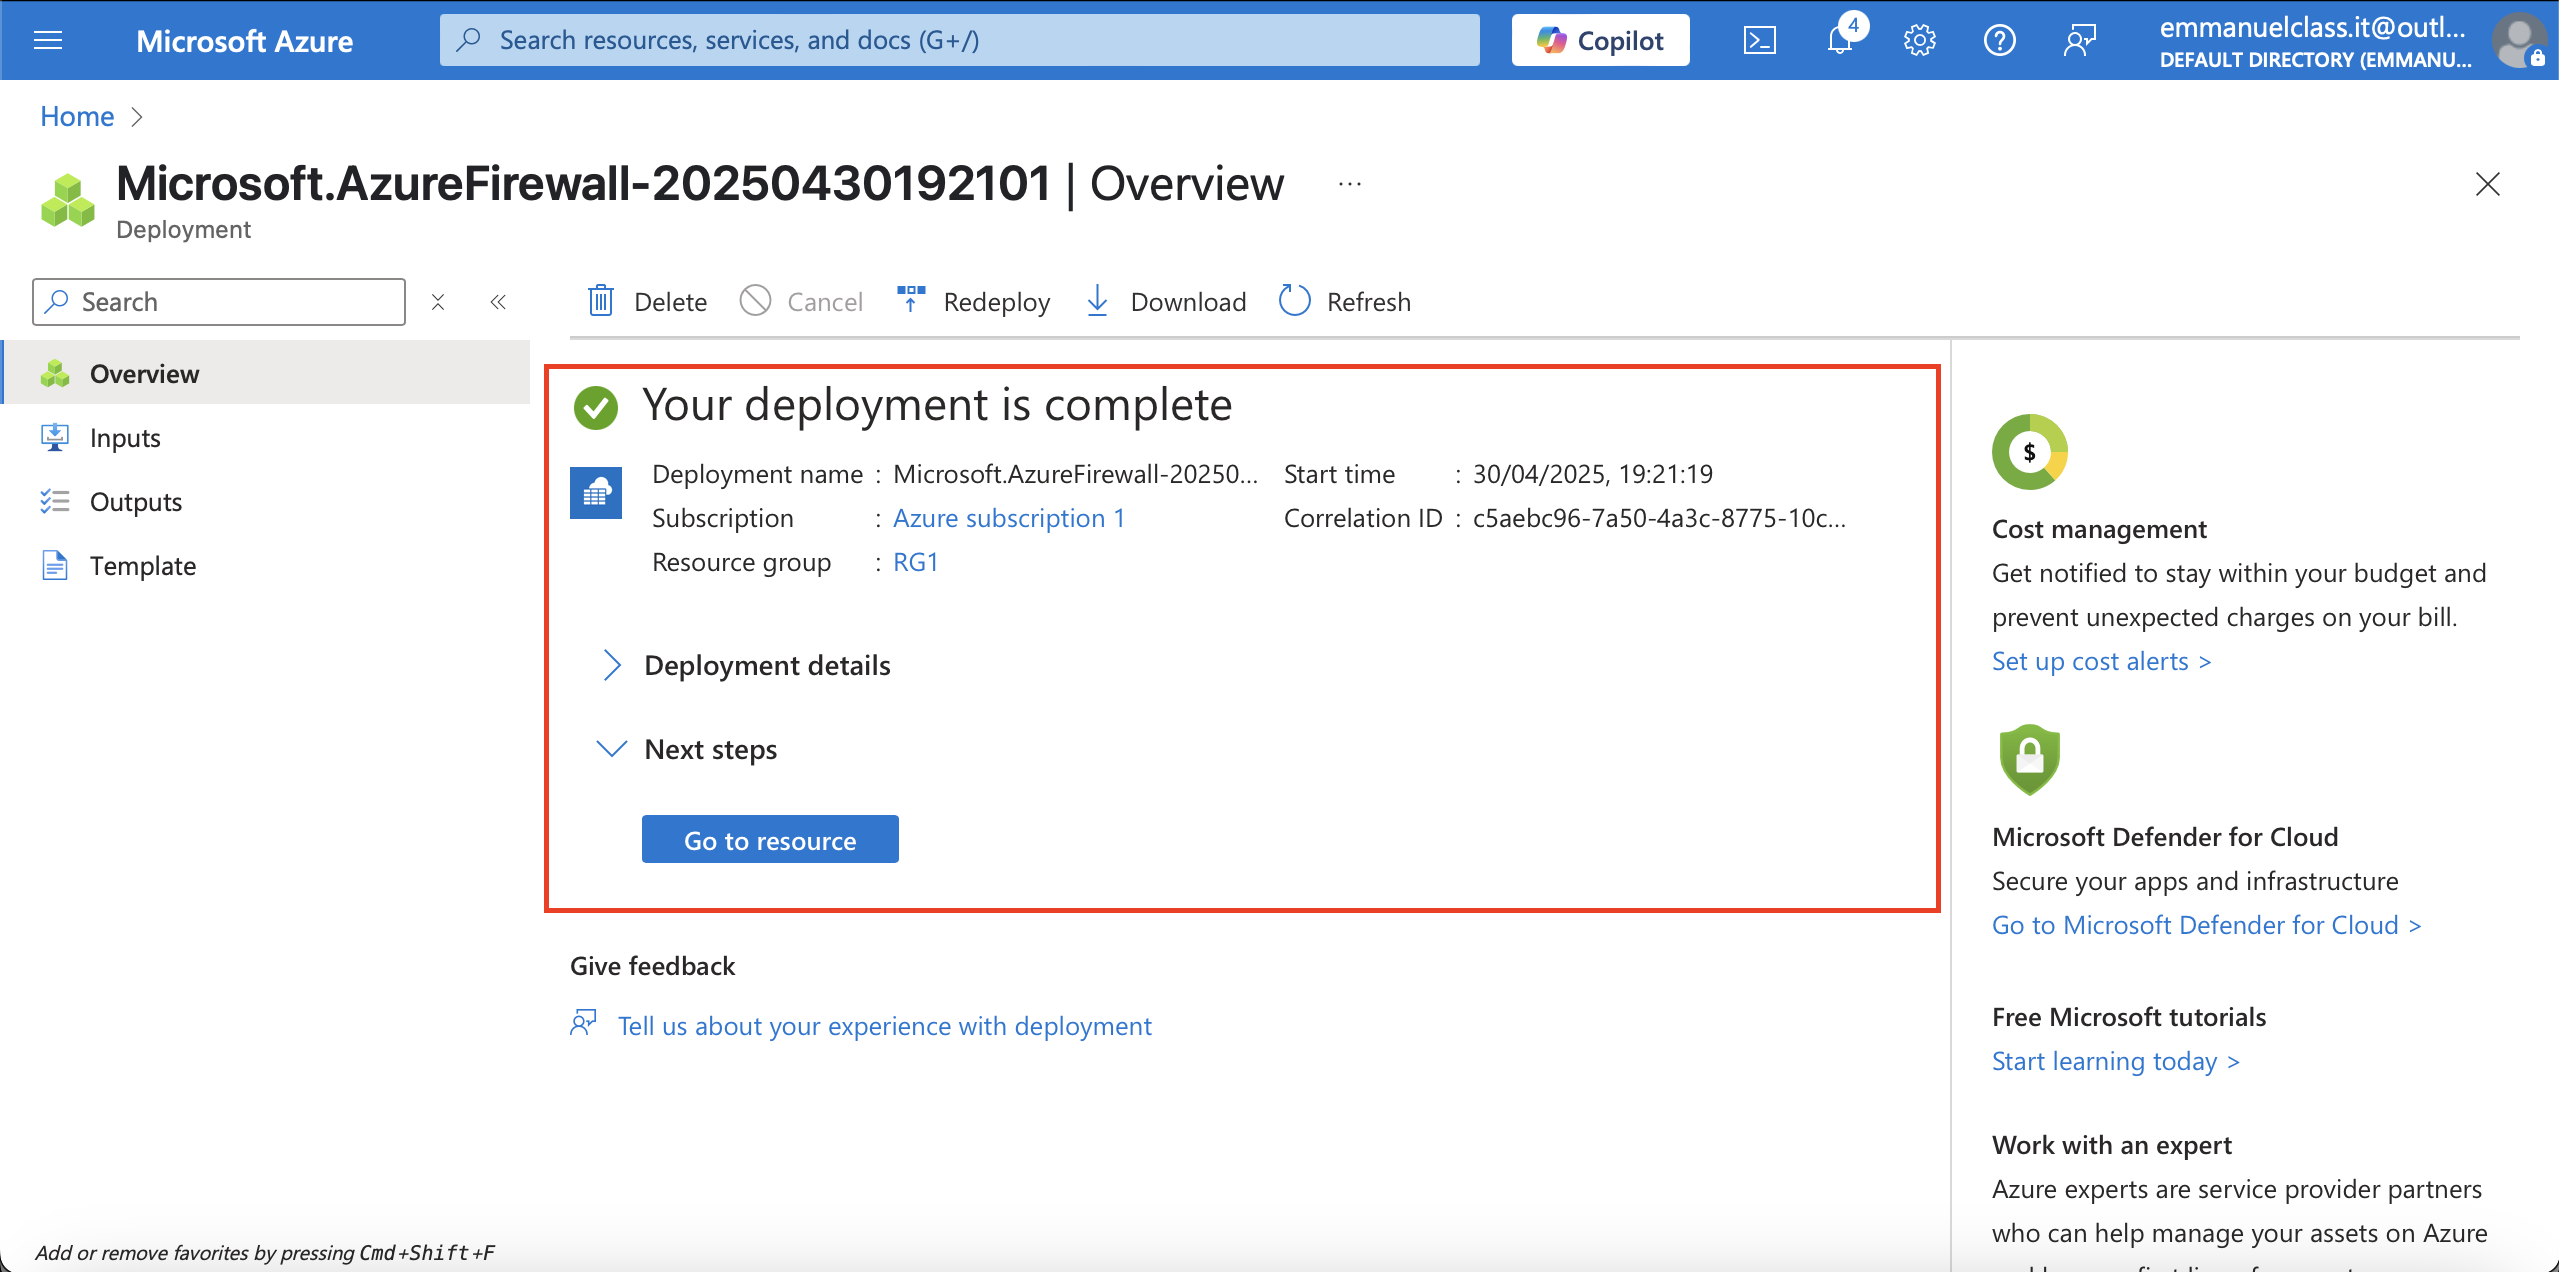Screen dimensions: 2559x1272
Task: Click the Work with an expert heading
Action: tap(2111, 1145)
